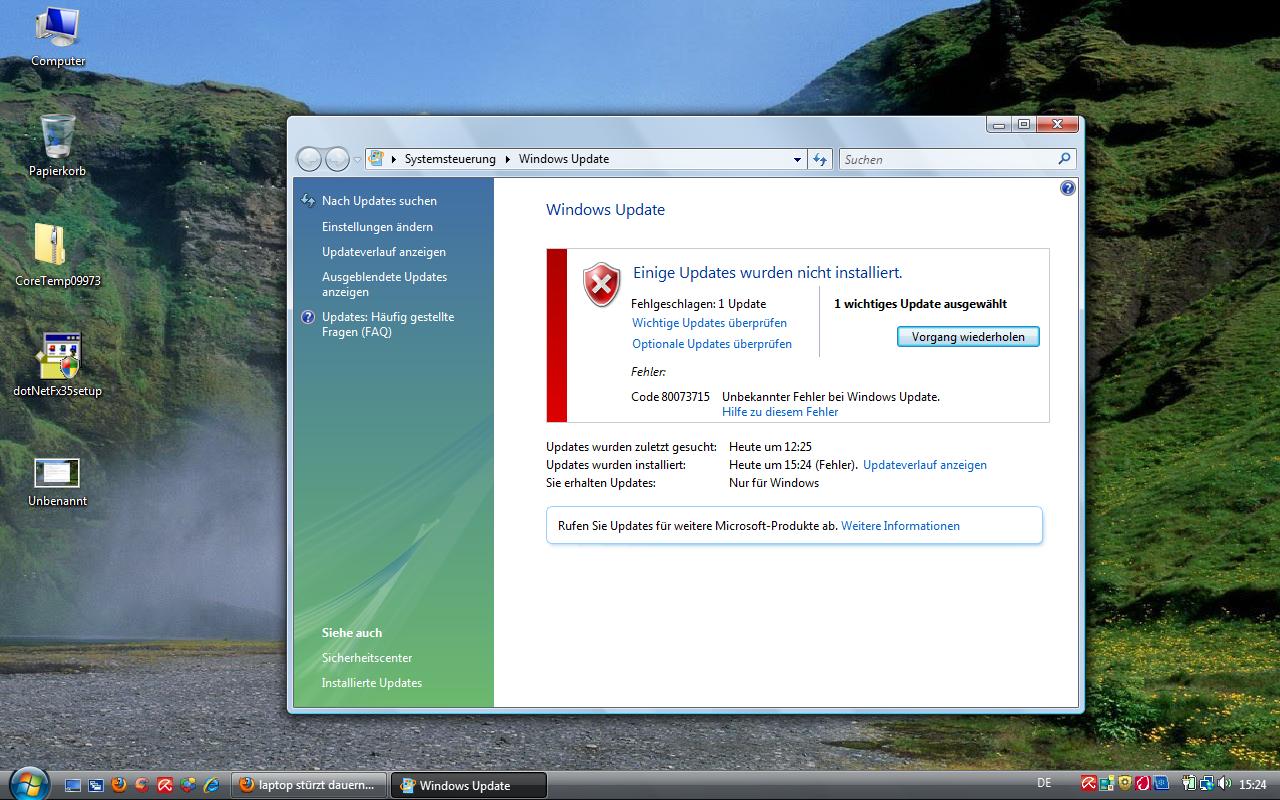This screenshot has width=1280, height=800.
Task: Open Sicherheitscenter link
Action: point(367,658)
